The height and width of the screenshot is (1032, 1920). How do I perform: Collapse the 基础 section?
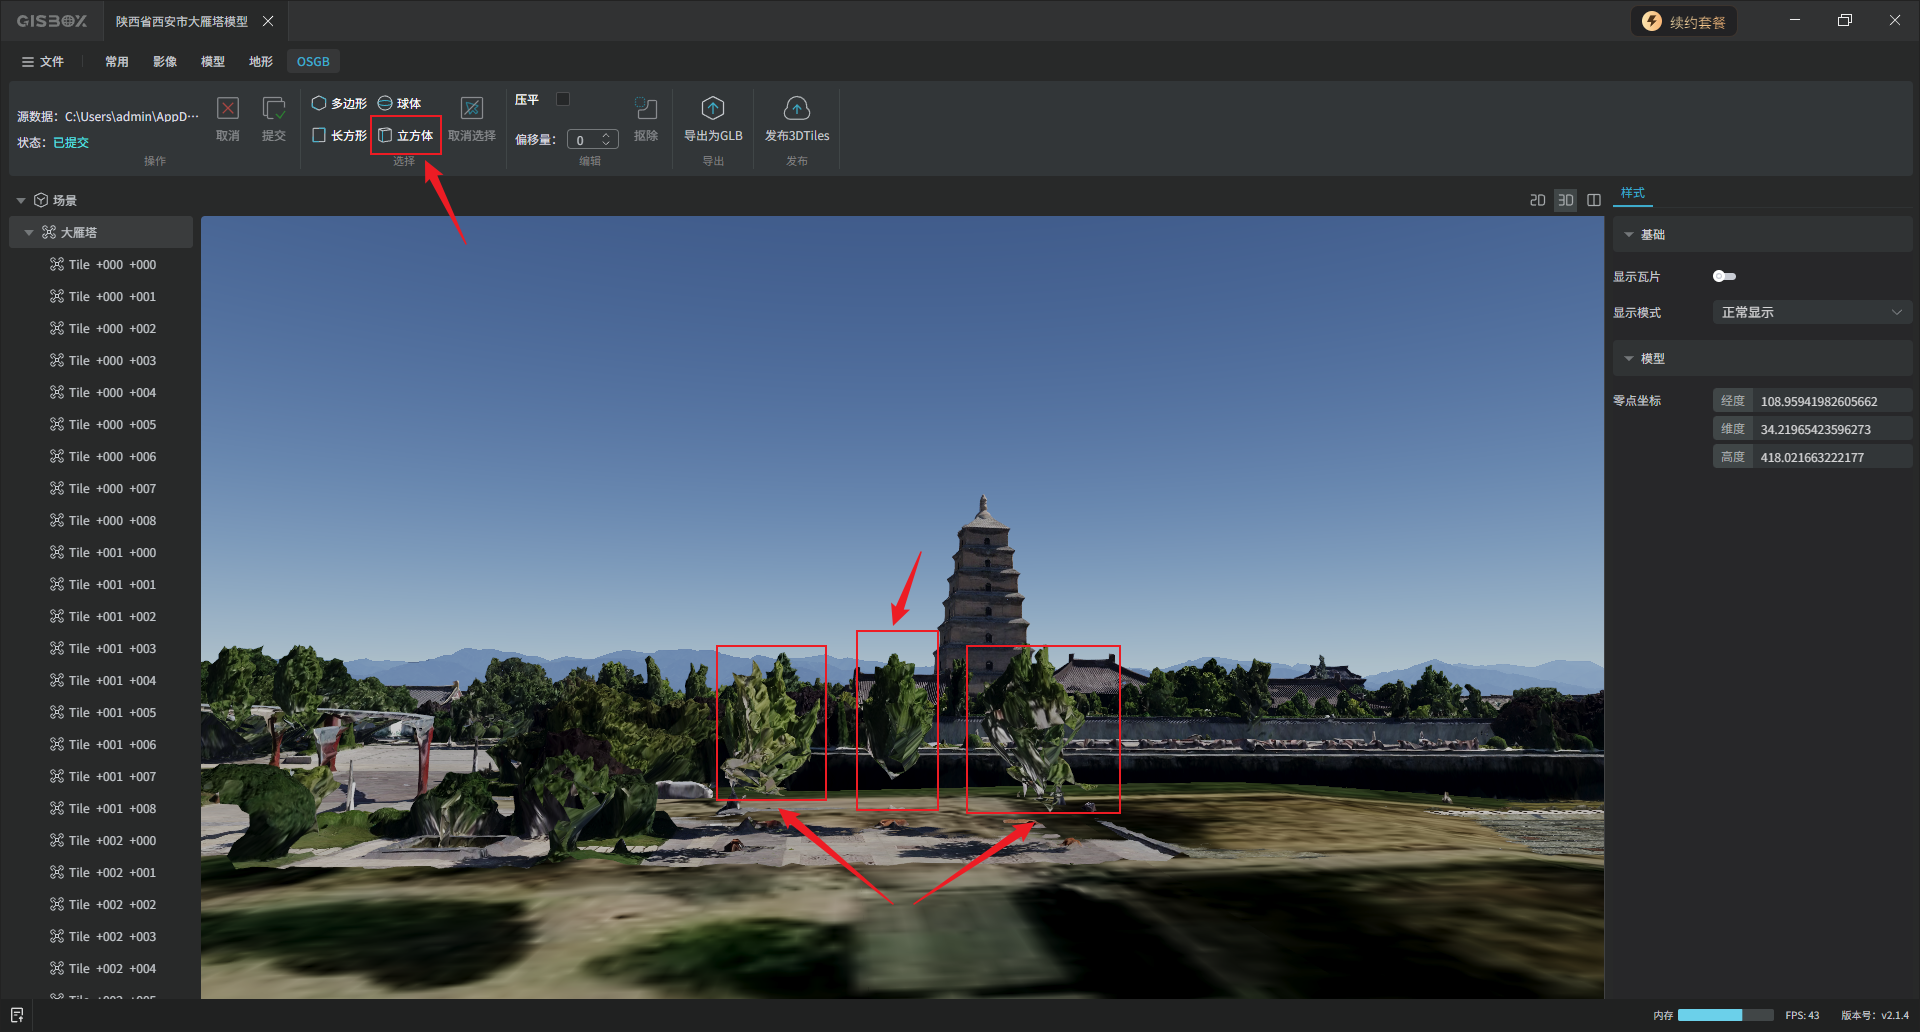pos(1629,235)
